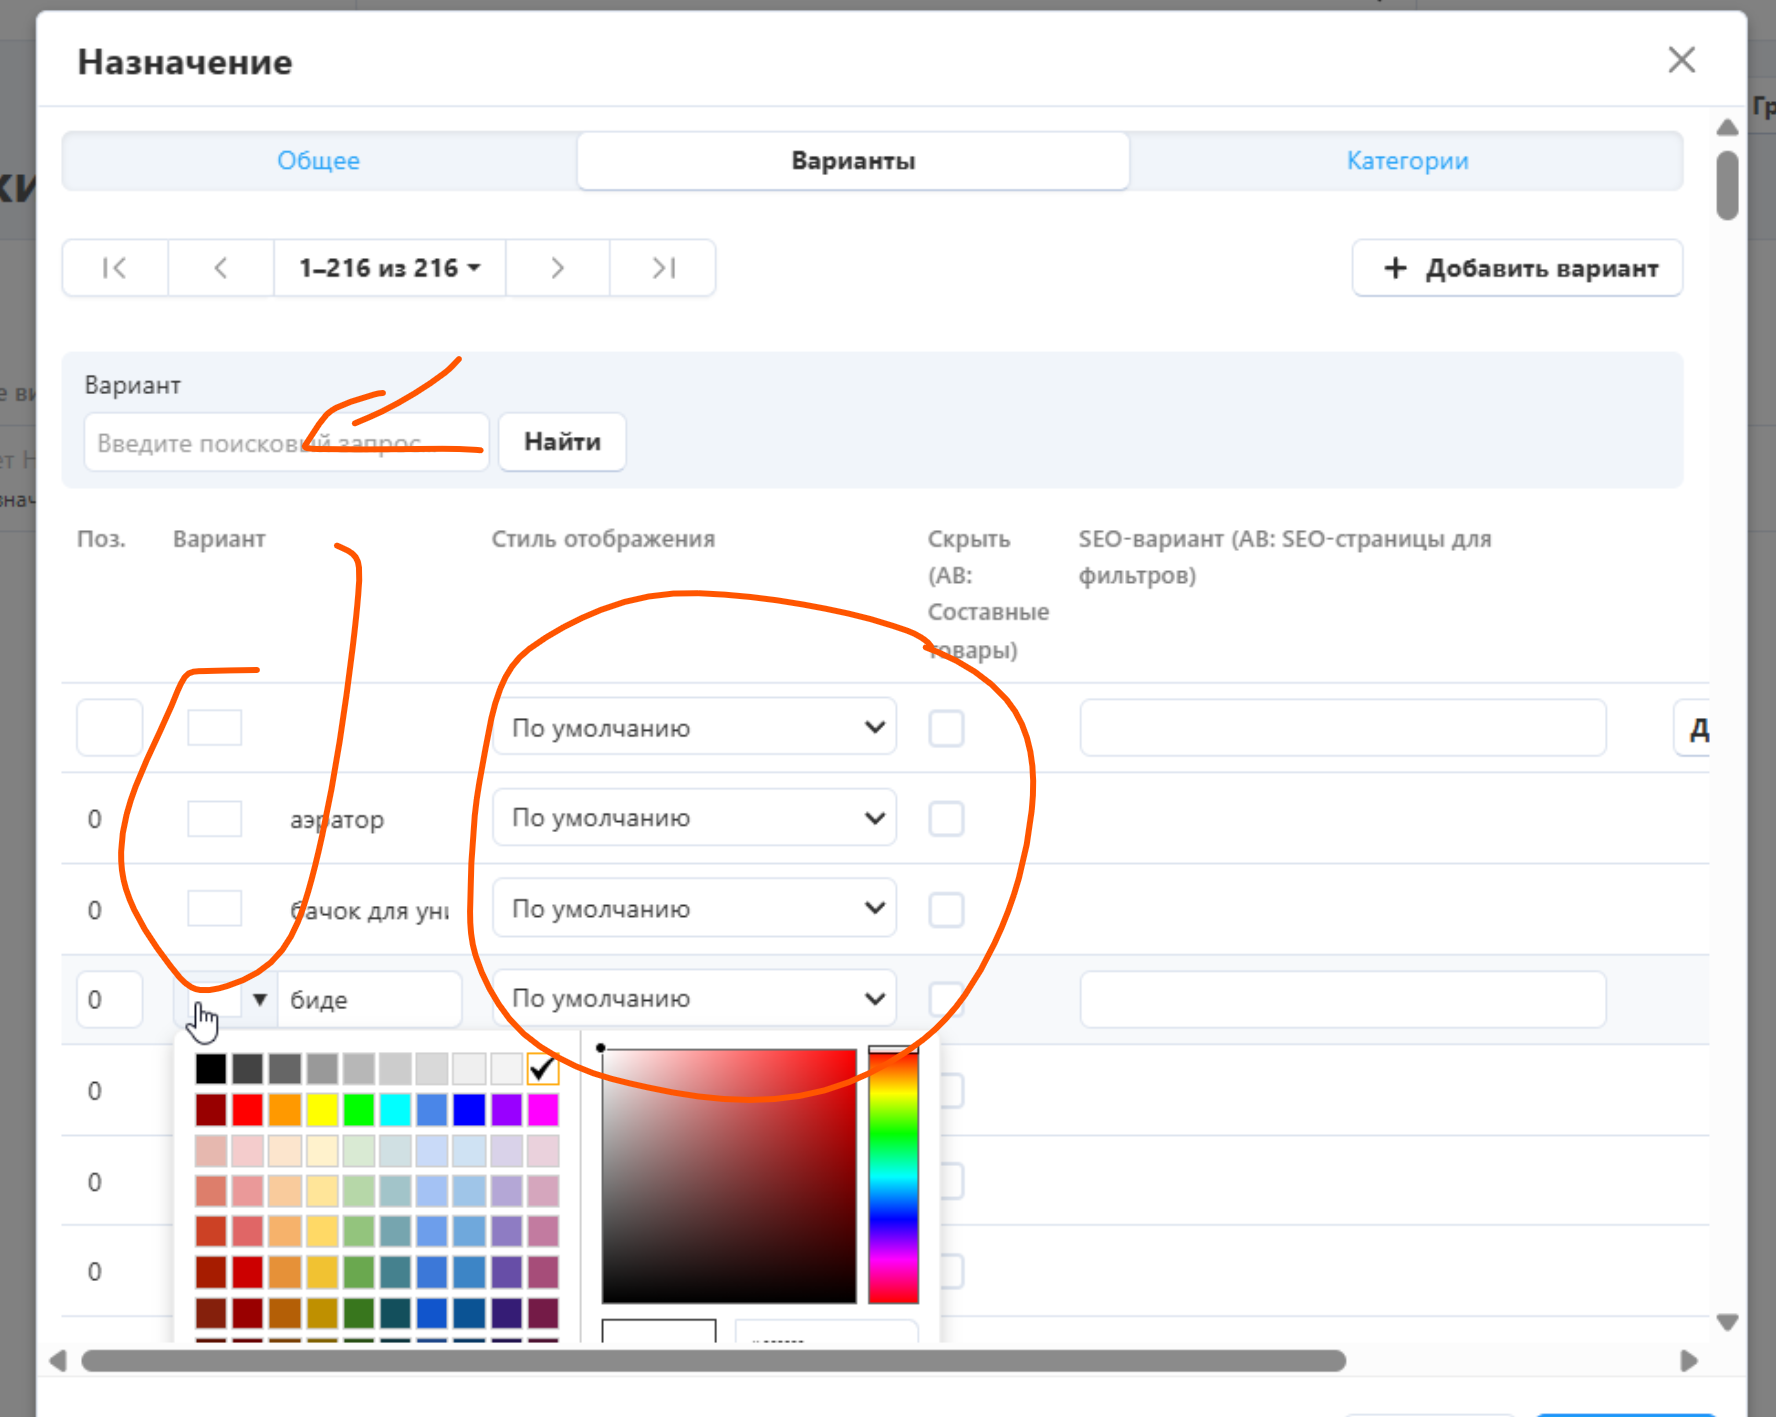Switch to the Категории tab
Image resolution: width=1776 pixels, height=1417 pixels.
click(x=1407, y=161)
